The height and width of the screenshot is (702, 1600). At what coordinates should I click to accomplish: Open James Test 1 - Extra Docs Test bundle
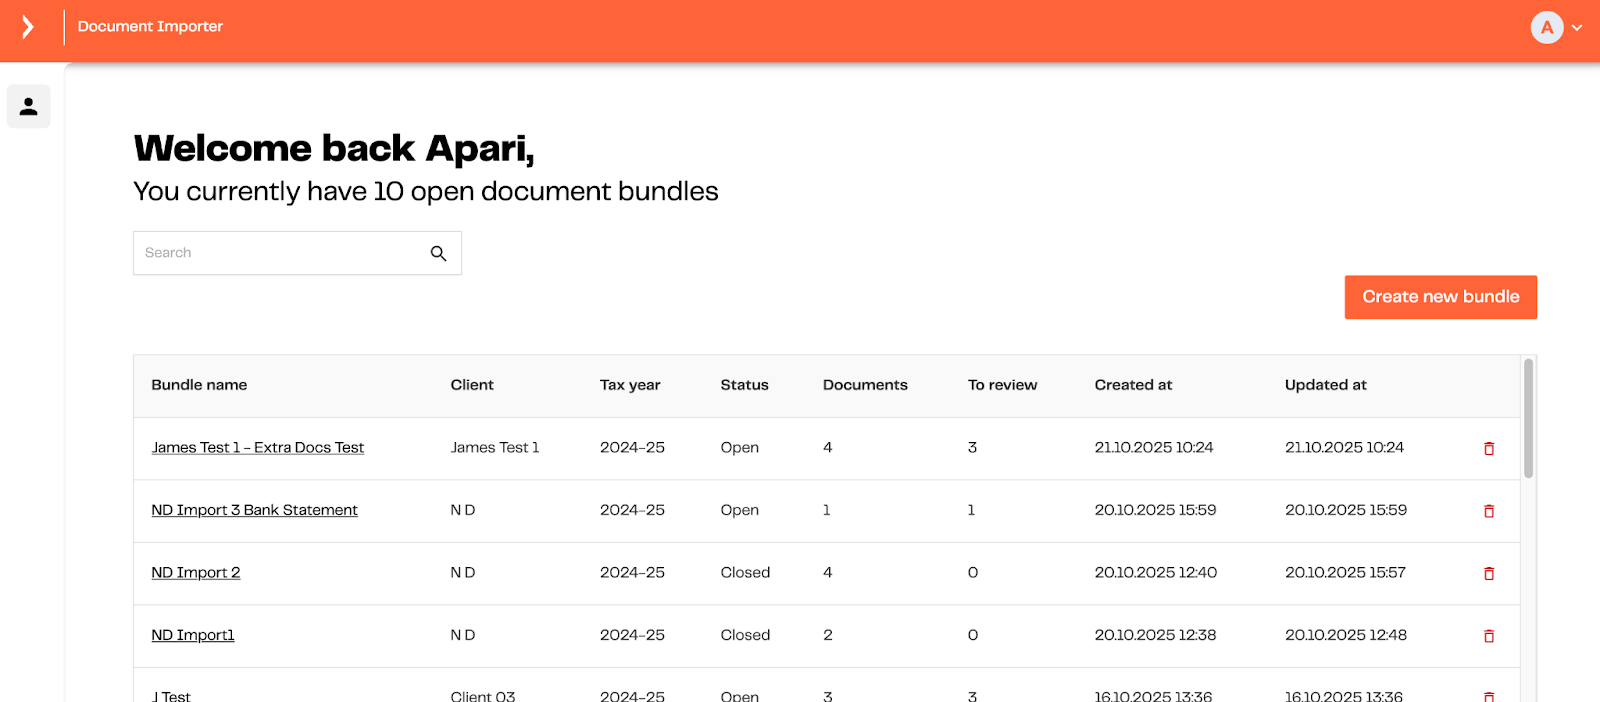tap(257, 448)
